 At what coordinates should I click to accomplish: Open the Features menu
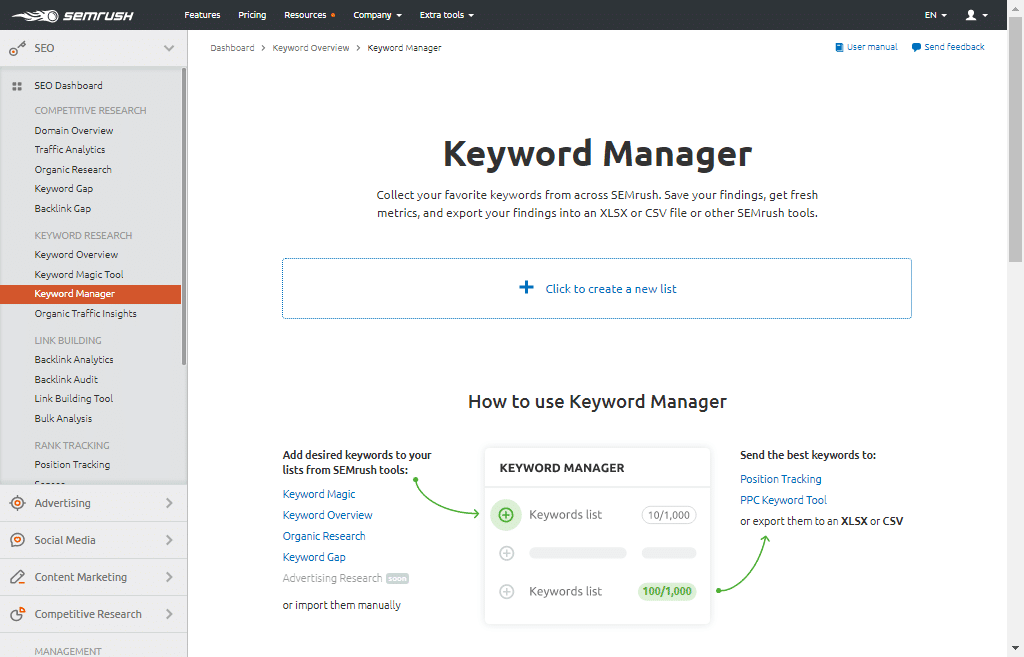click(x=203, y=14)
